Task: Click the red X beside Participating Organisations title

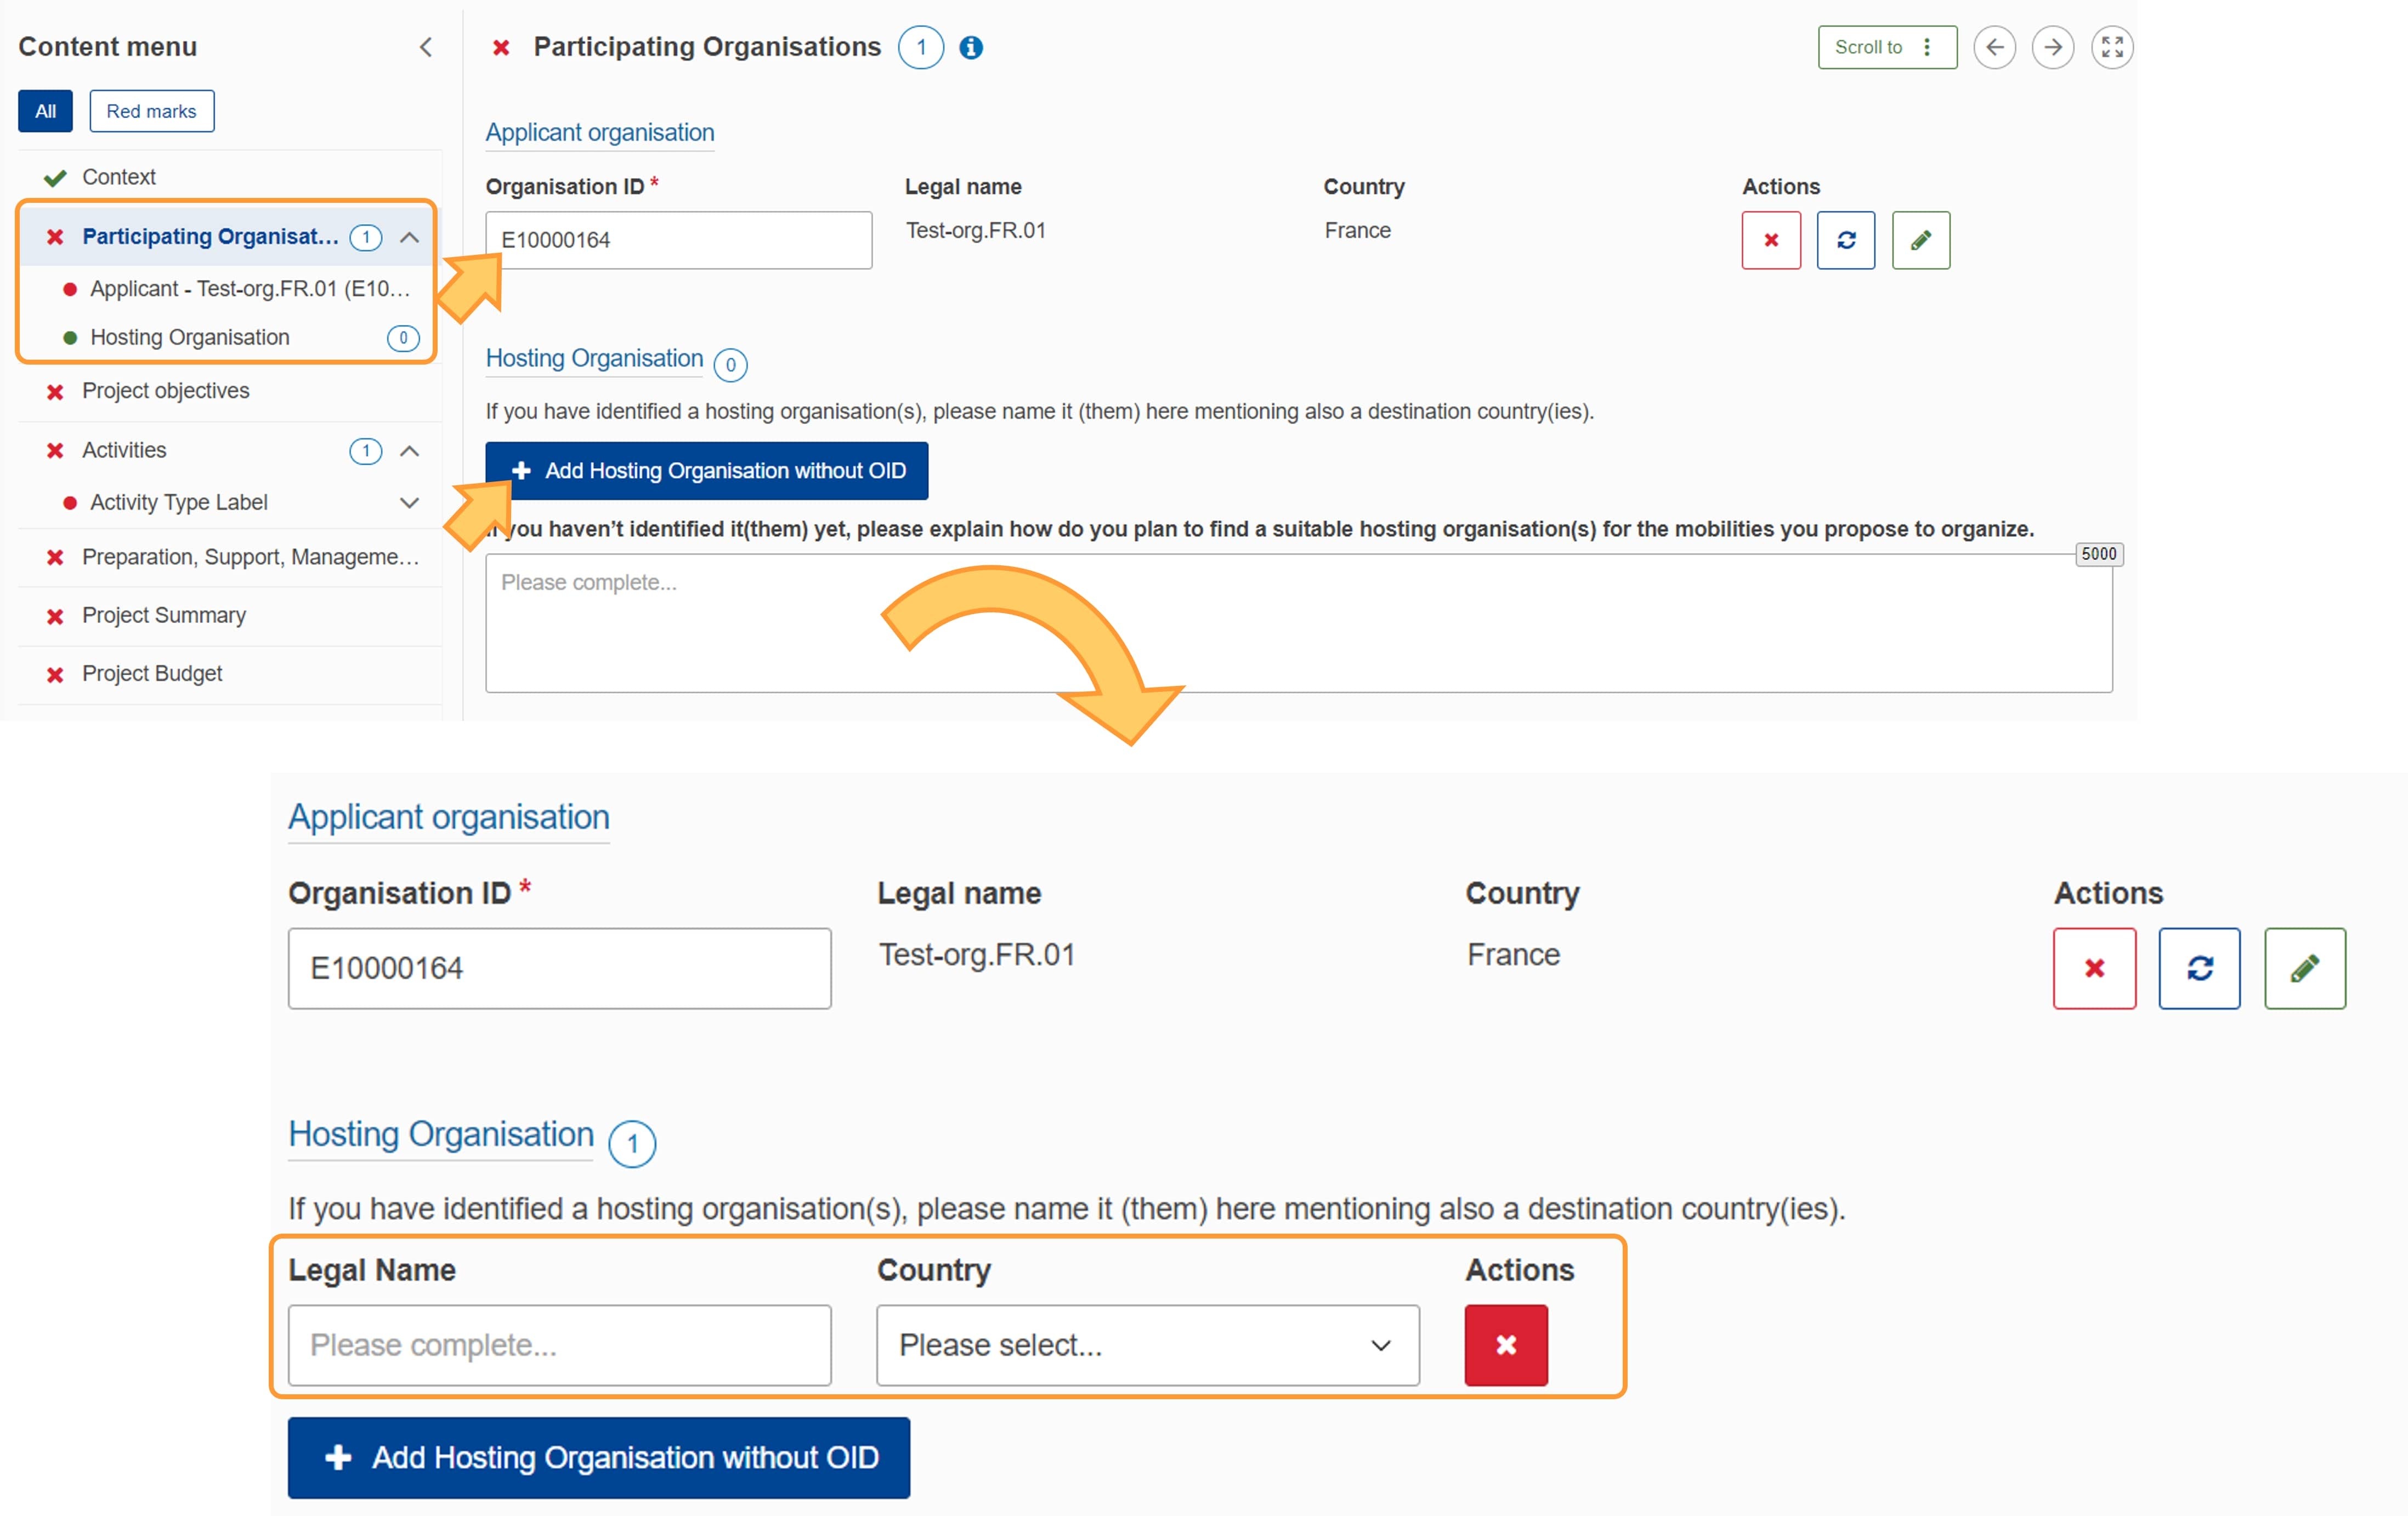Action: pyautogui.click(x=501, y=47)
